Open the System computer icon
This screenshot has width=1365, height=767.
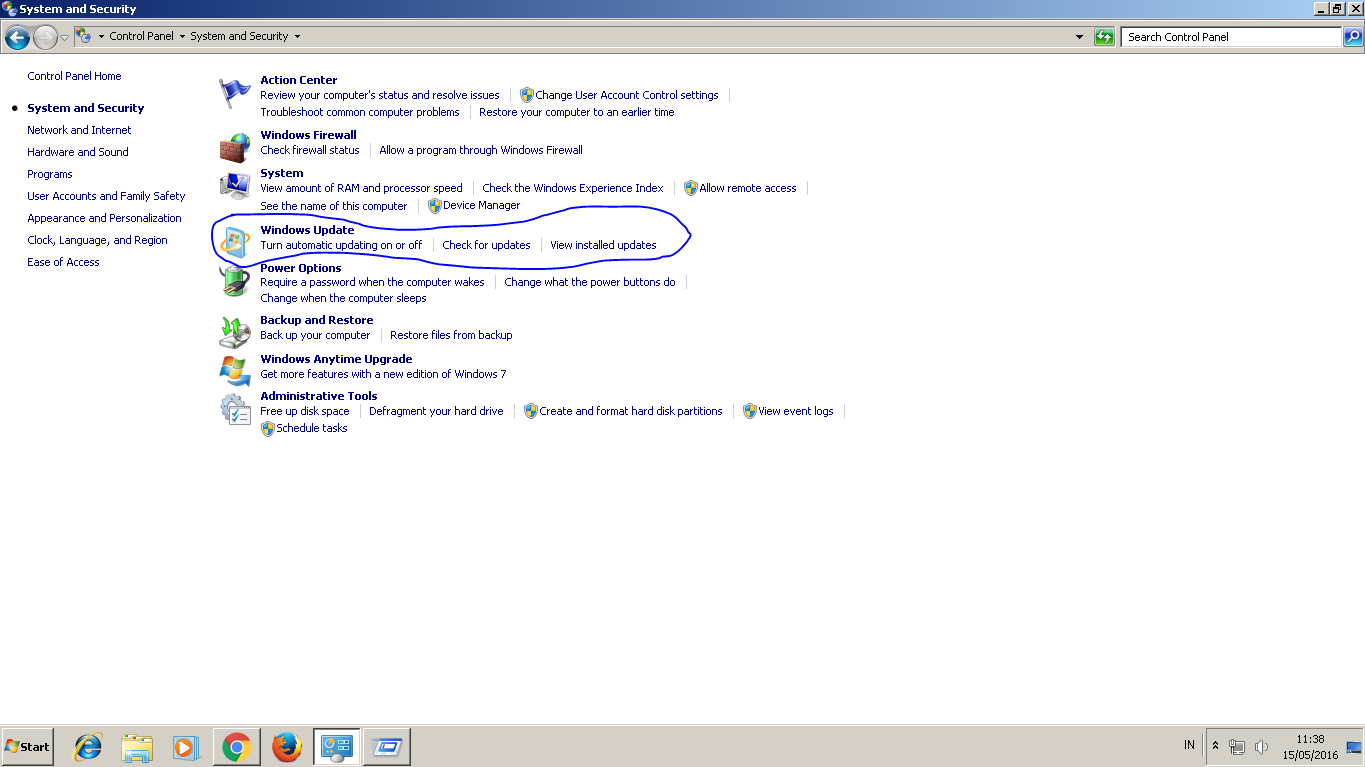click(235, 186)
